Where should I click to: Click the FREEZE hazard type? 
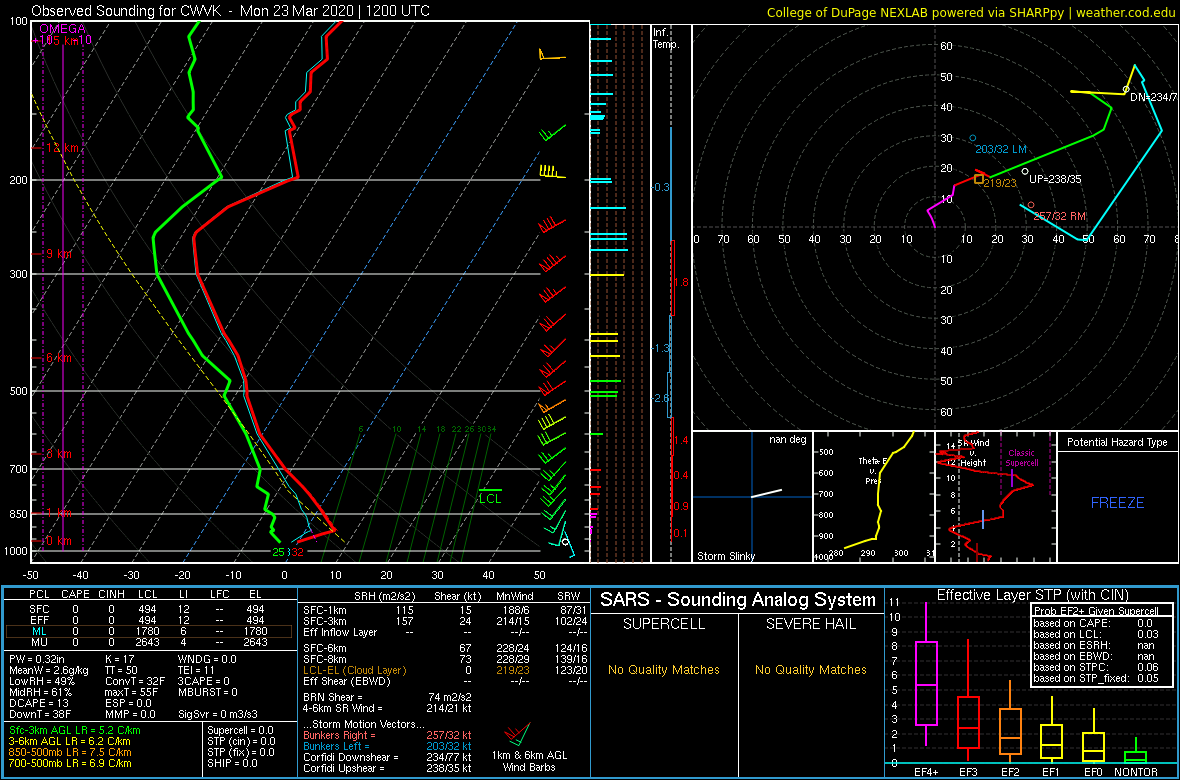tap(1118, 502)
